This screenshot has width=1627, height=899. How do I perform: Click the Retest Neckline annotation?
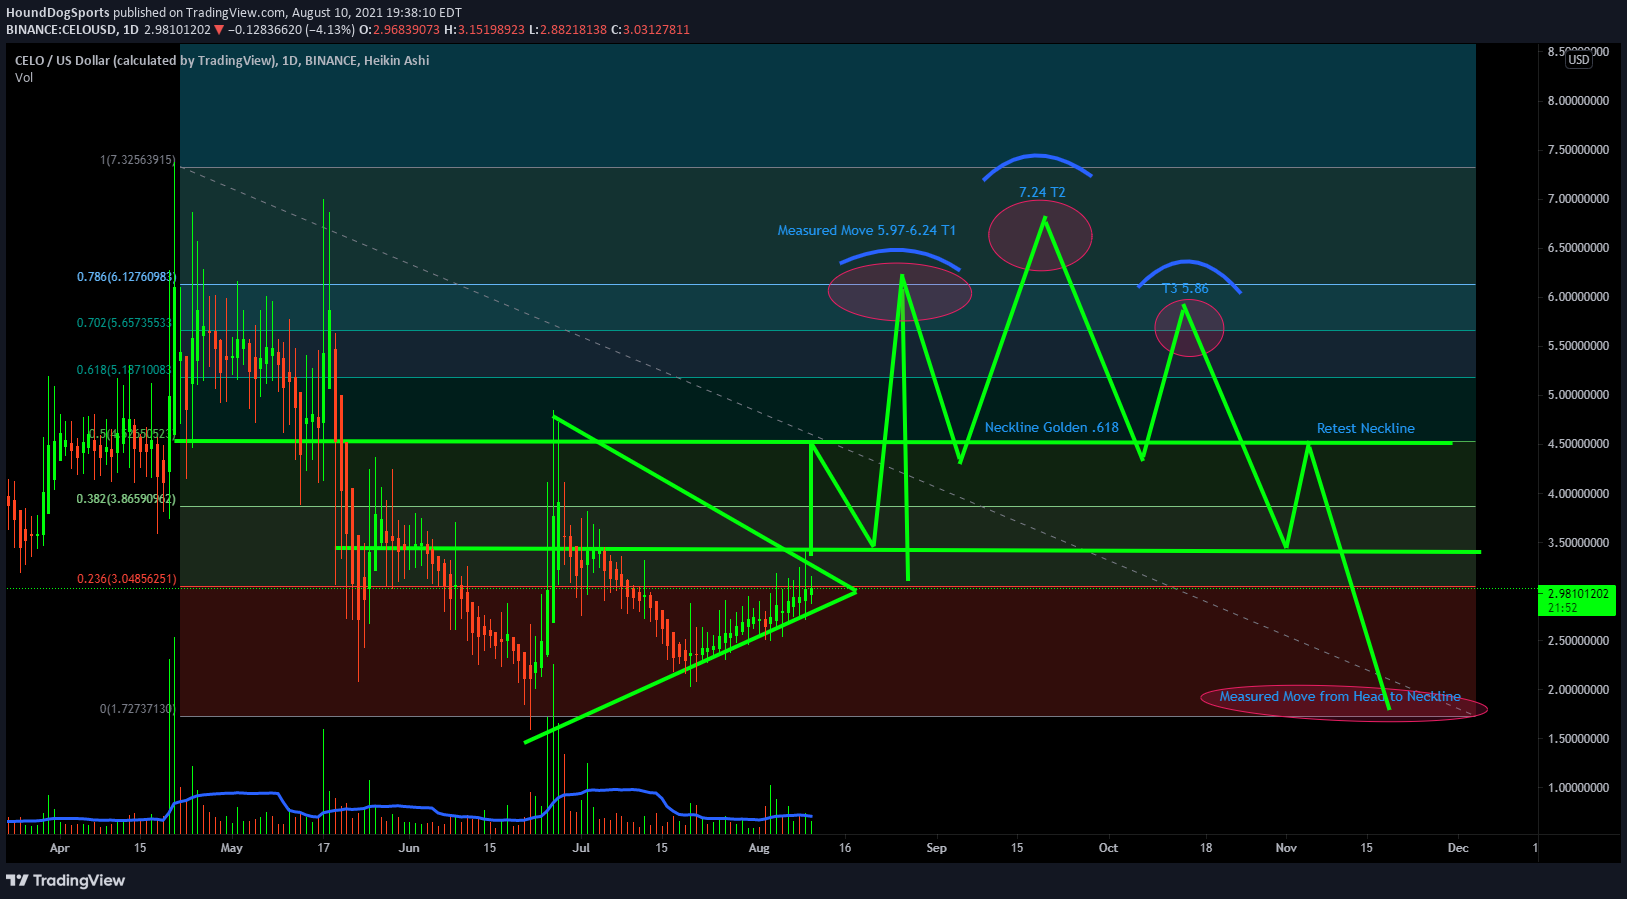point(1365,428)
